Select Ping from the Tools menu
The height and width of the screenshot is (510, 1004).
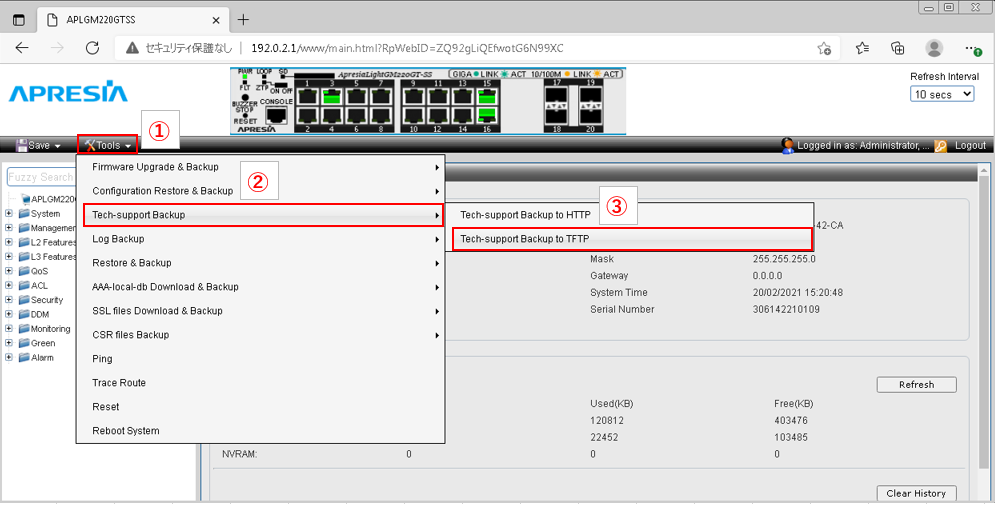click(x=261, y=359)
